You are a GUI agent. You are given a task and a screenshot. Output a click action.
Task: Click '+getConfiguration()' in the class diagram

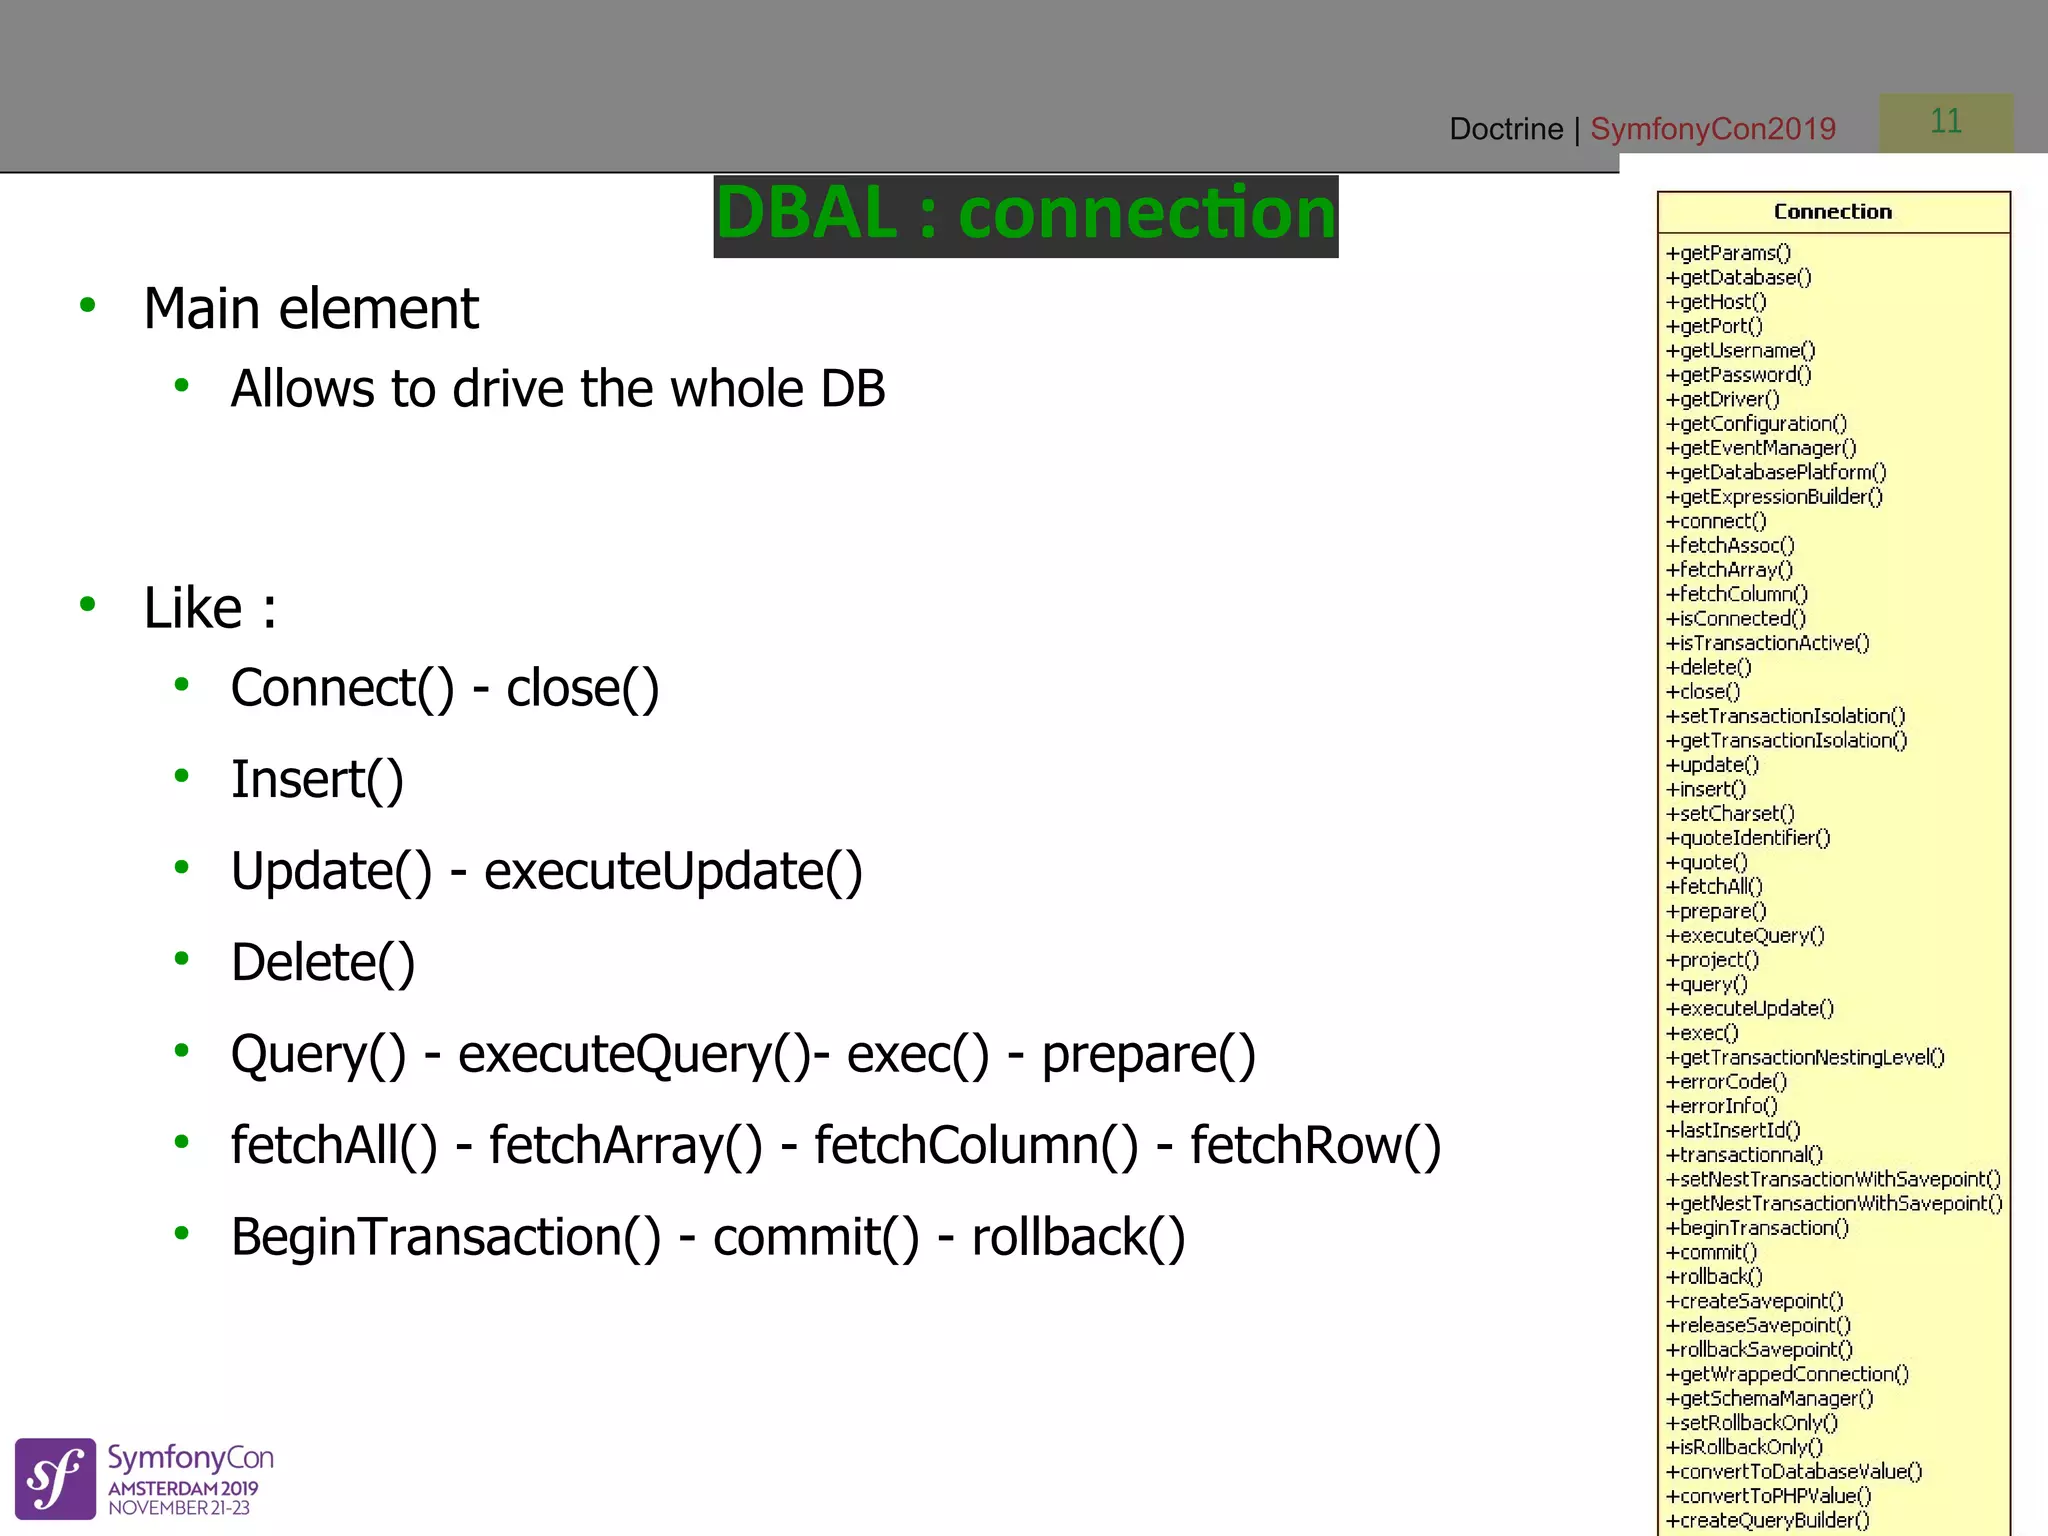(x=1757, y=423)
